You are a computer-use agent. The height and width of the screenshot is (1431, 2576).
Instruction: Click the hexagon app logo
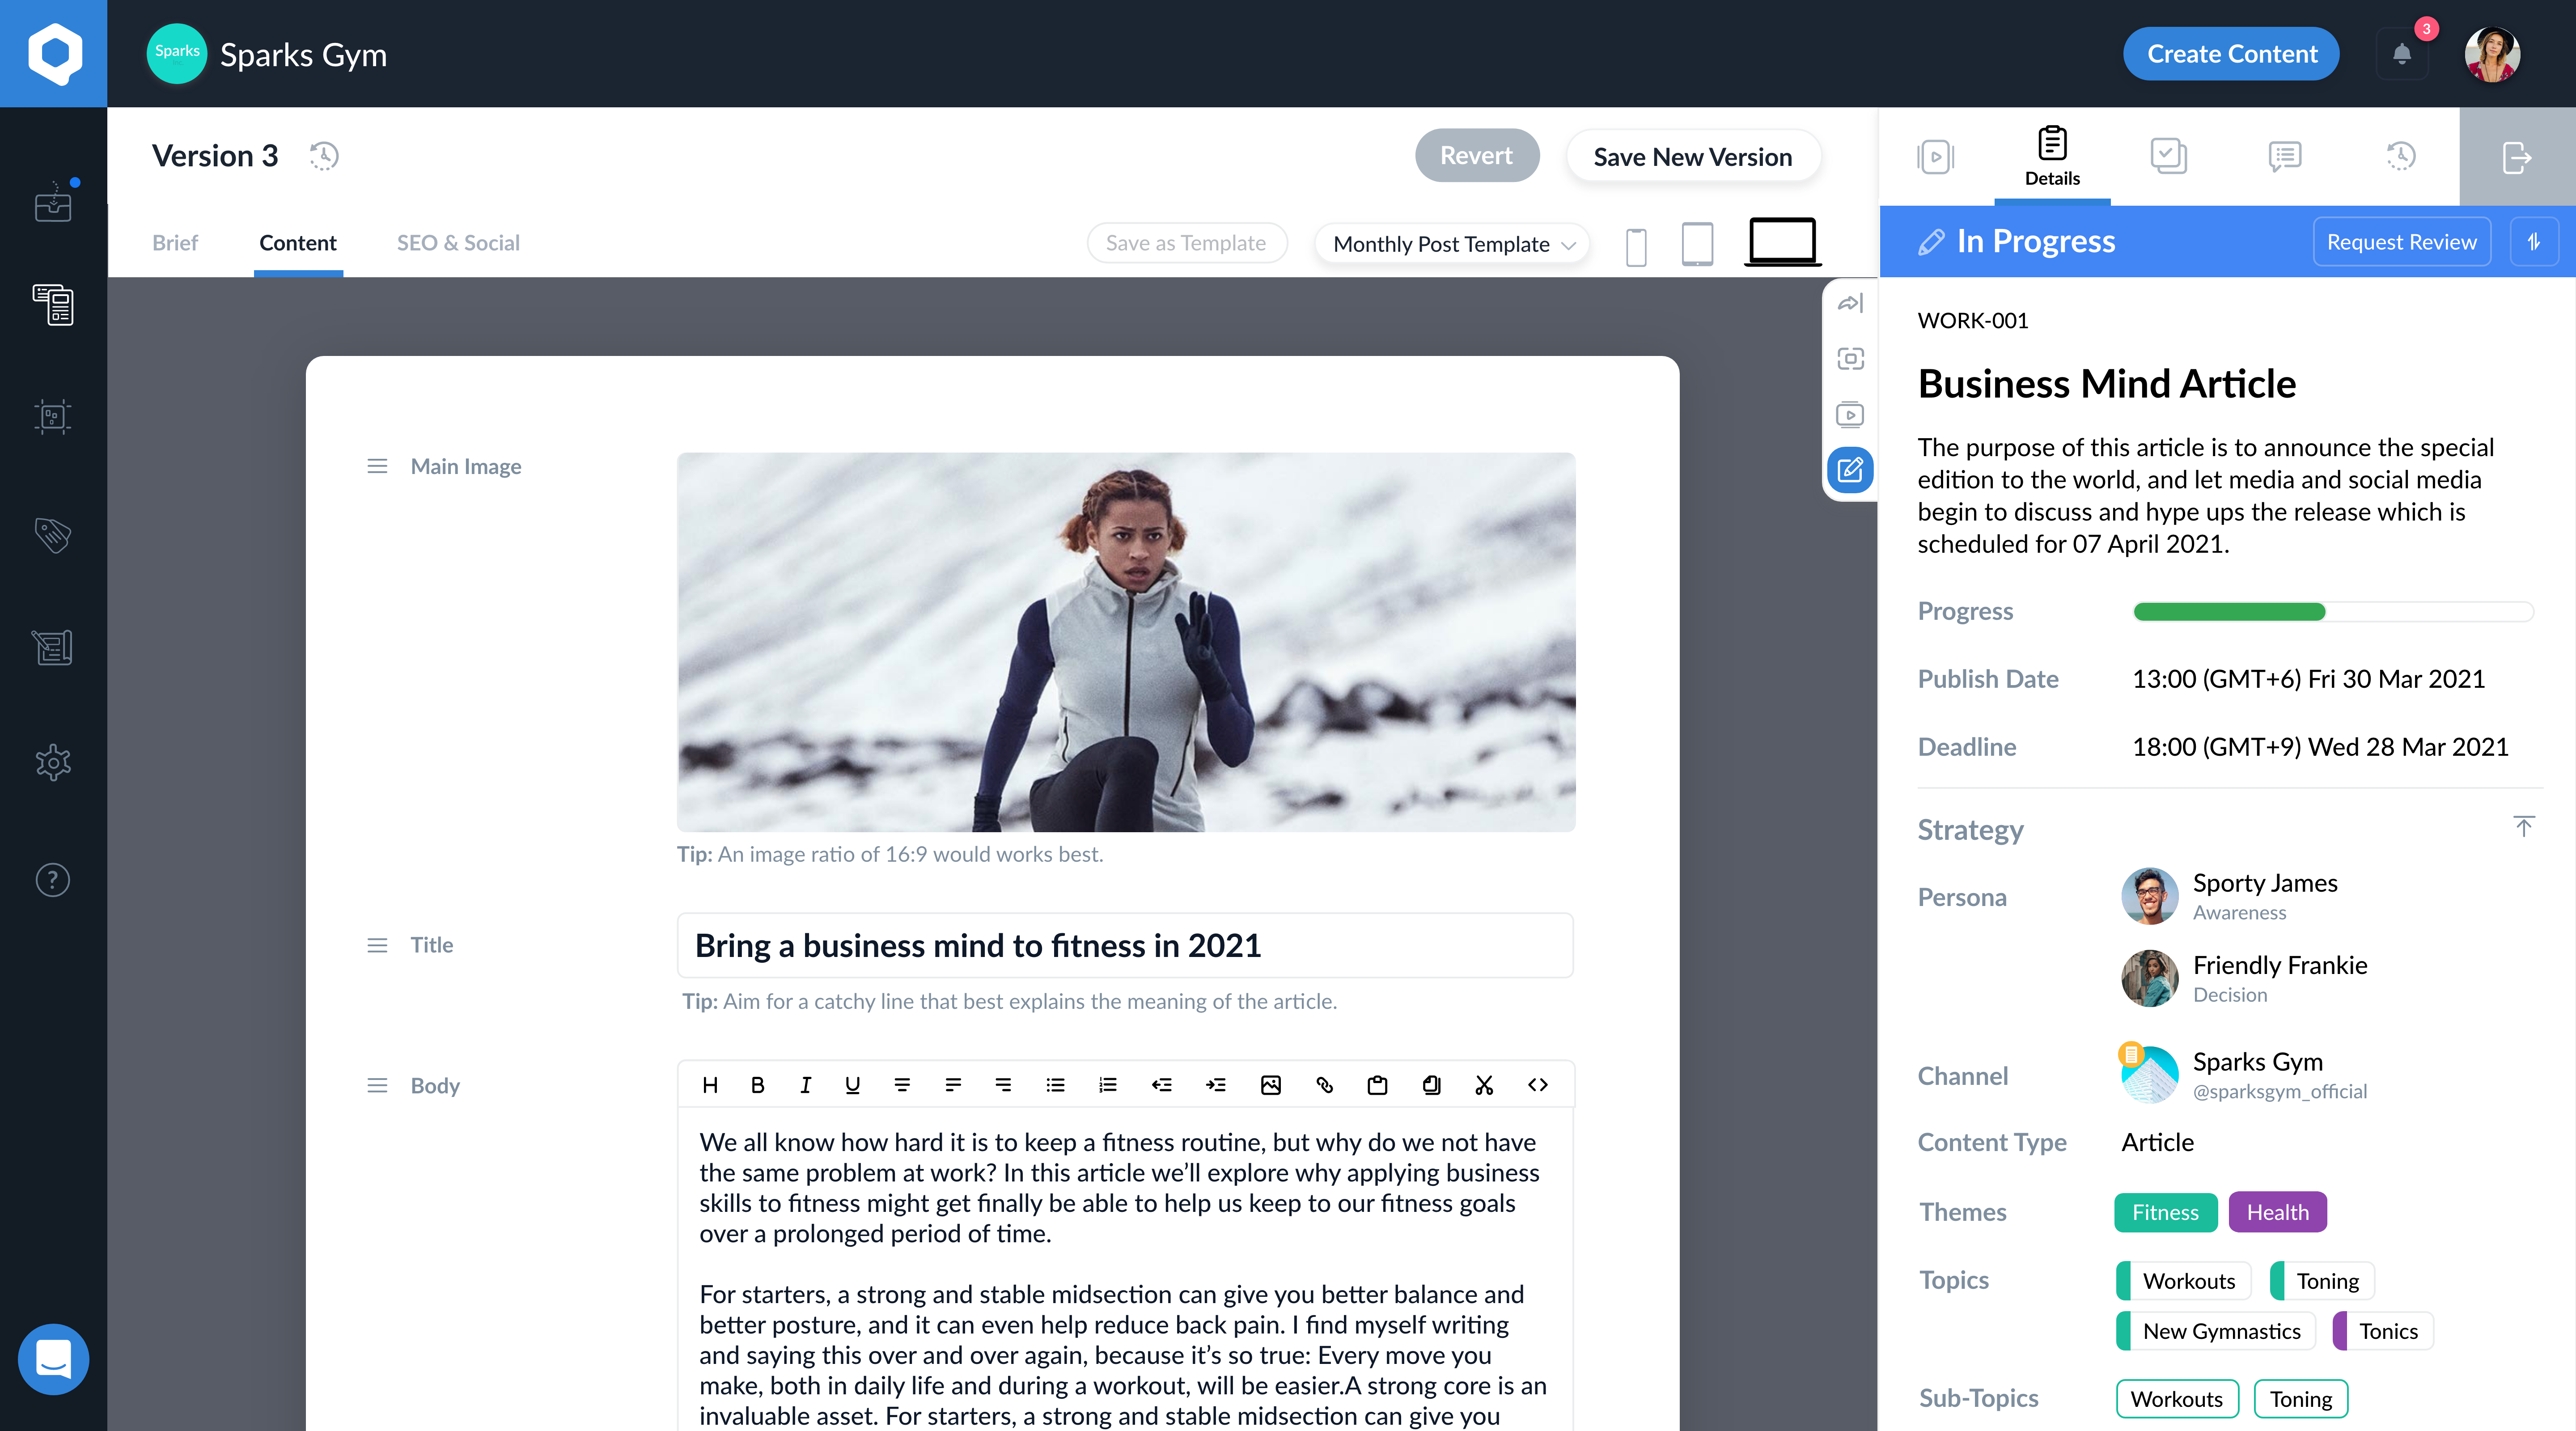tap(54, 54)
